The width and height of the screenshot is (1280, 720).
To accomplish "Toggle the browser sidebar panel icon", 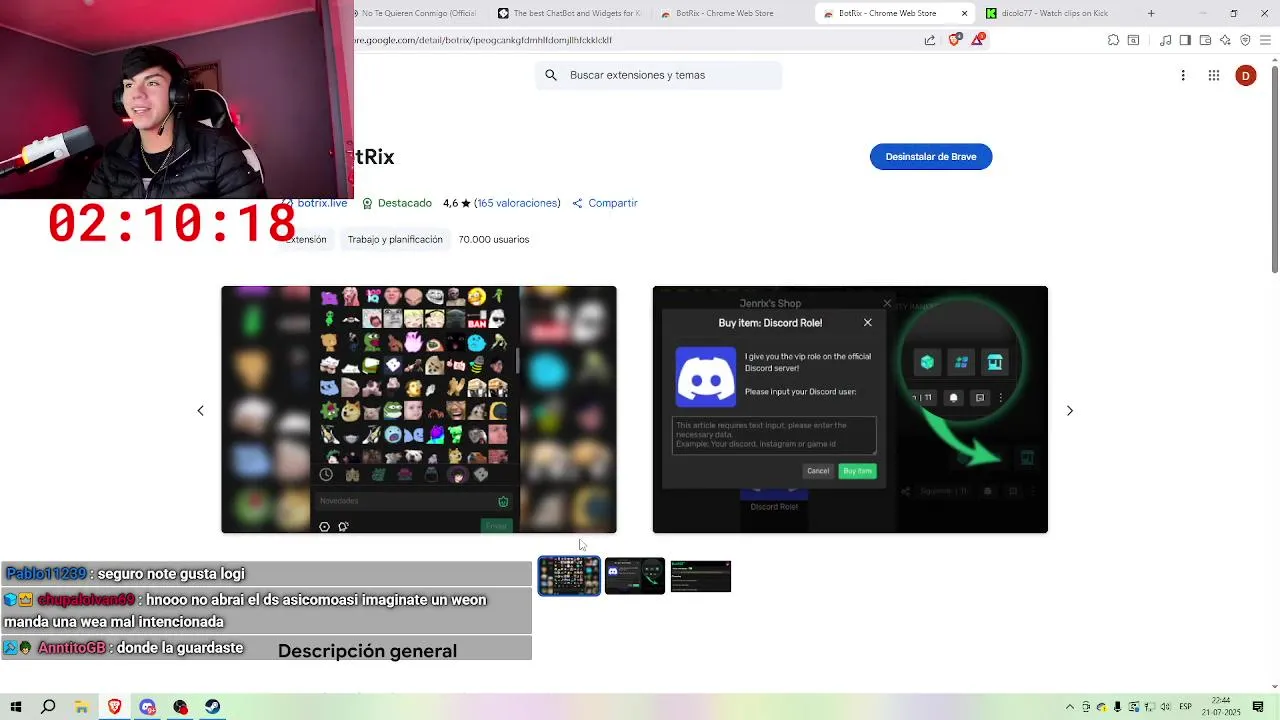I will 1185,40.
